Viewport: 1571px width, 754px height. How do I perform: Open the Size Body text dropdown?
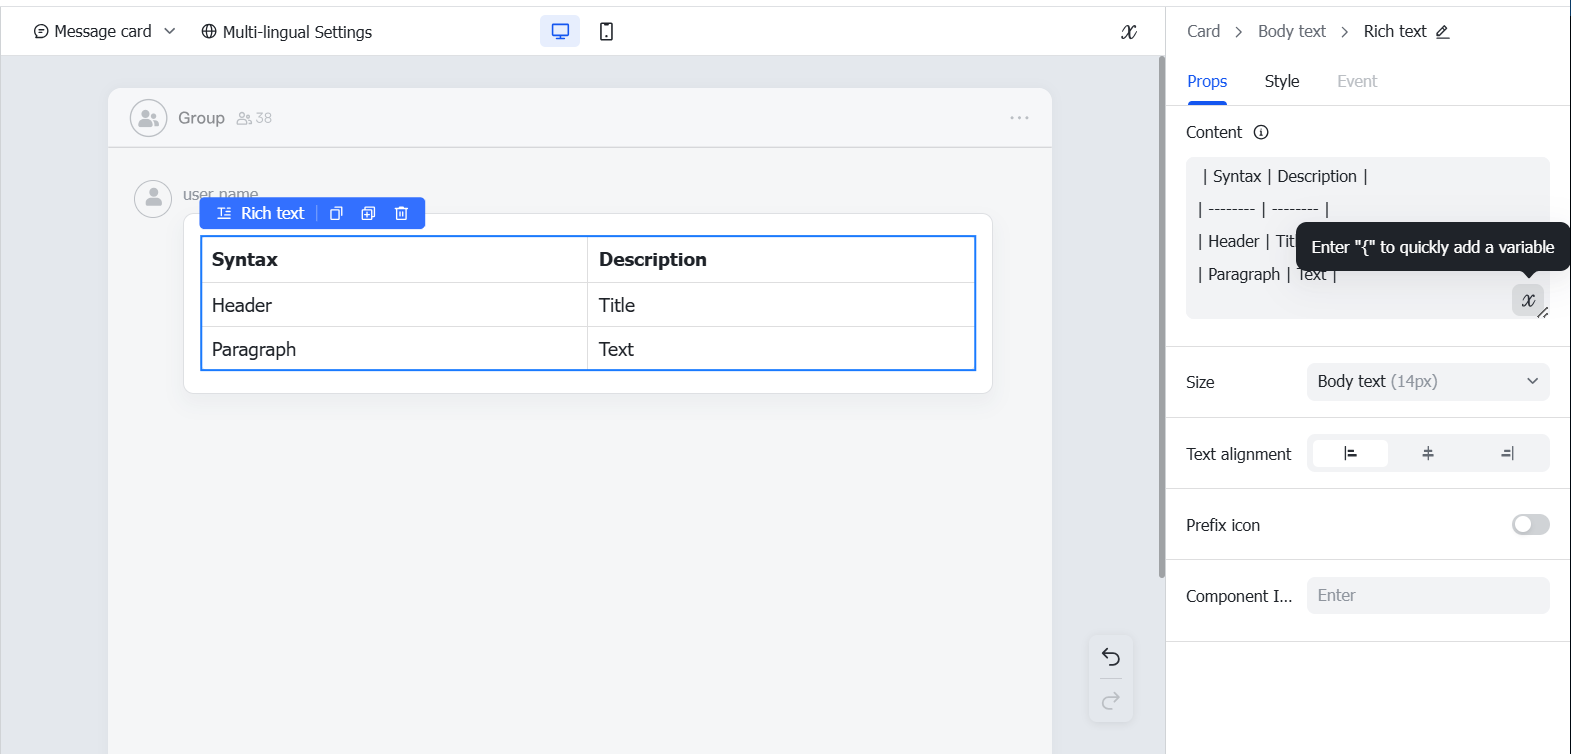point(1428,382)
